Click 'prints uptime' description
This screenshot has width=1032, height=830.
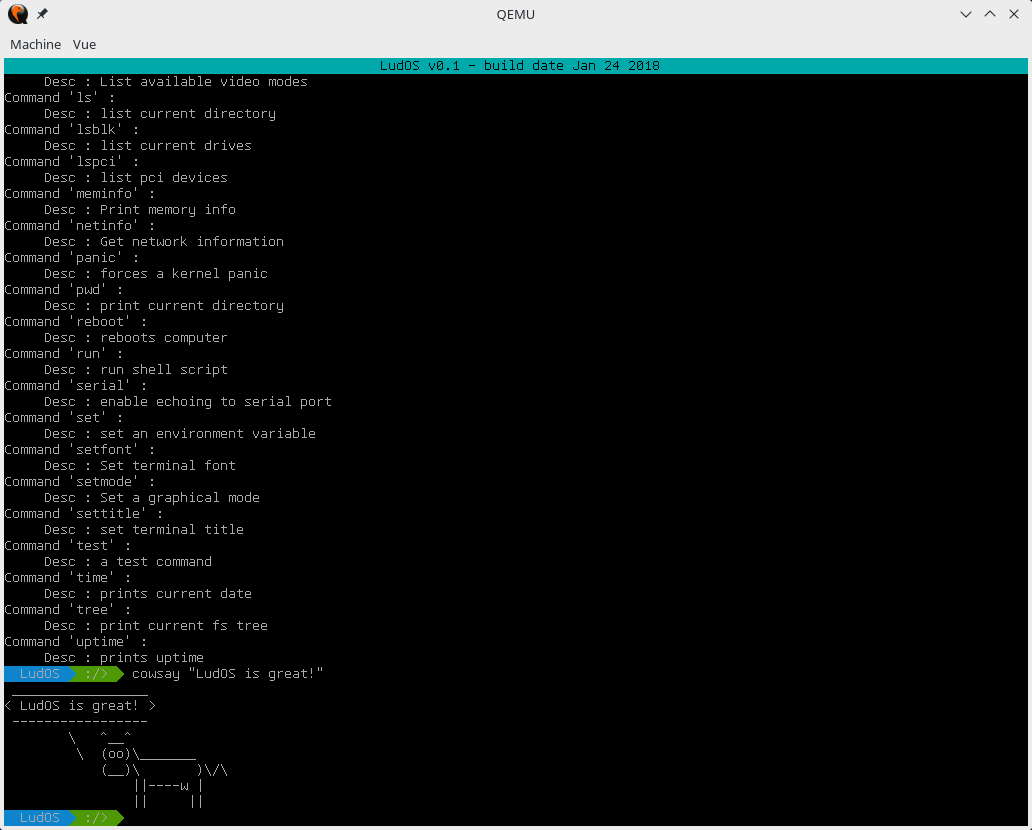(x=152, y=658)
